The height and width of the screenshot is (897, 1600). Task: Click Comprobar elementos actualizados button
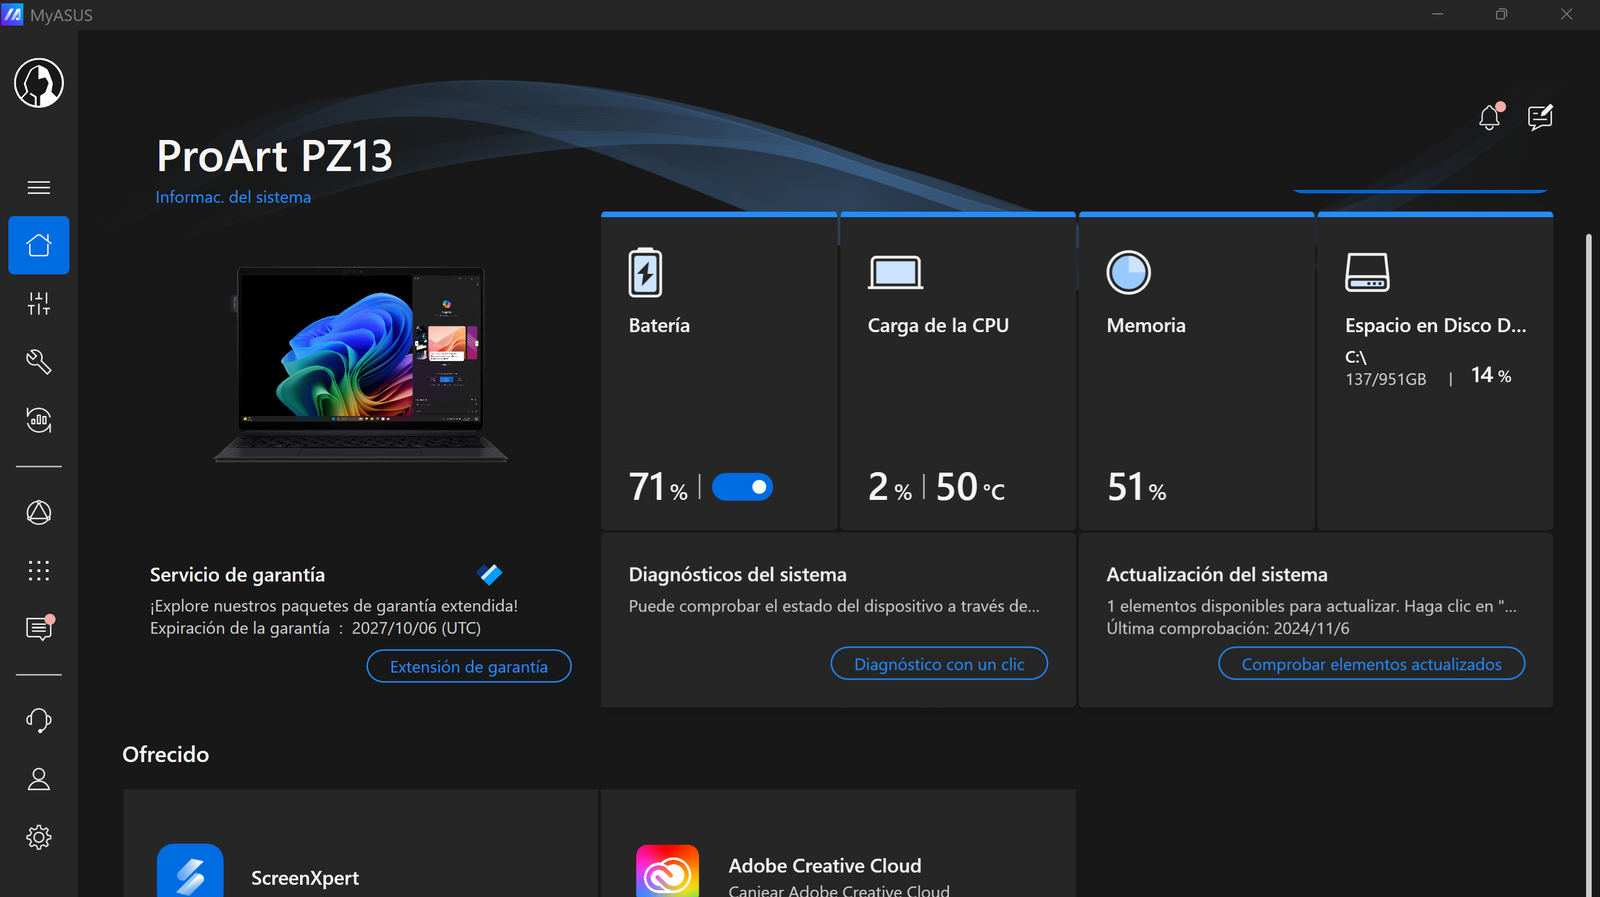coord(1371,664)
